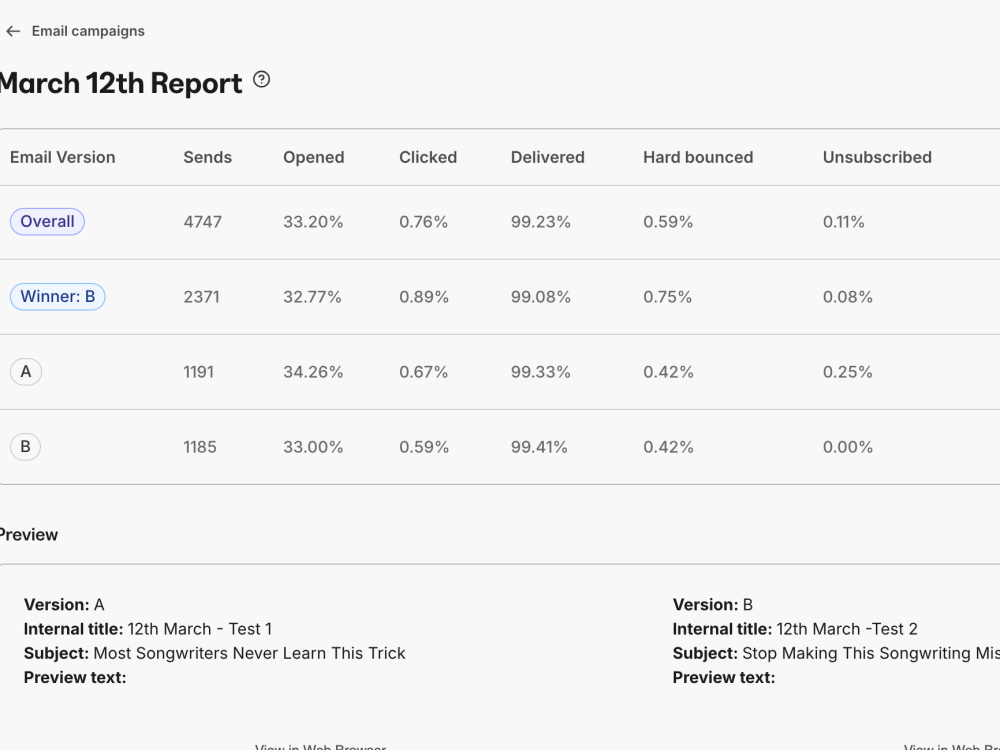Screen dimensions: 1000x750
Task: Click version A's 34.26% opened rate
Action: point(313,372)
